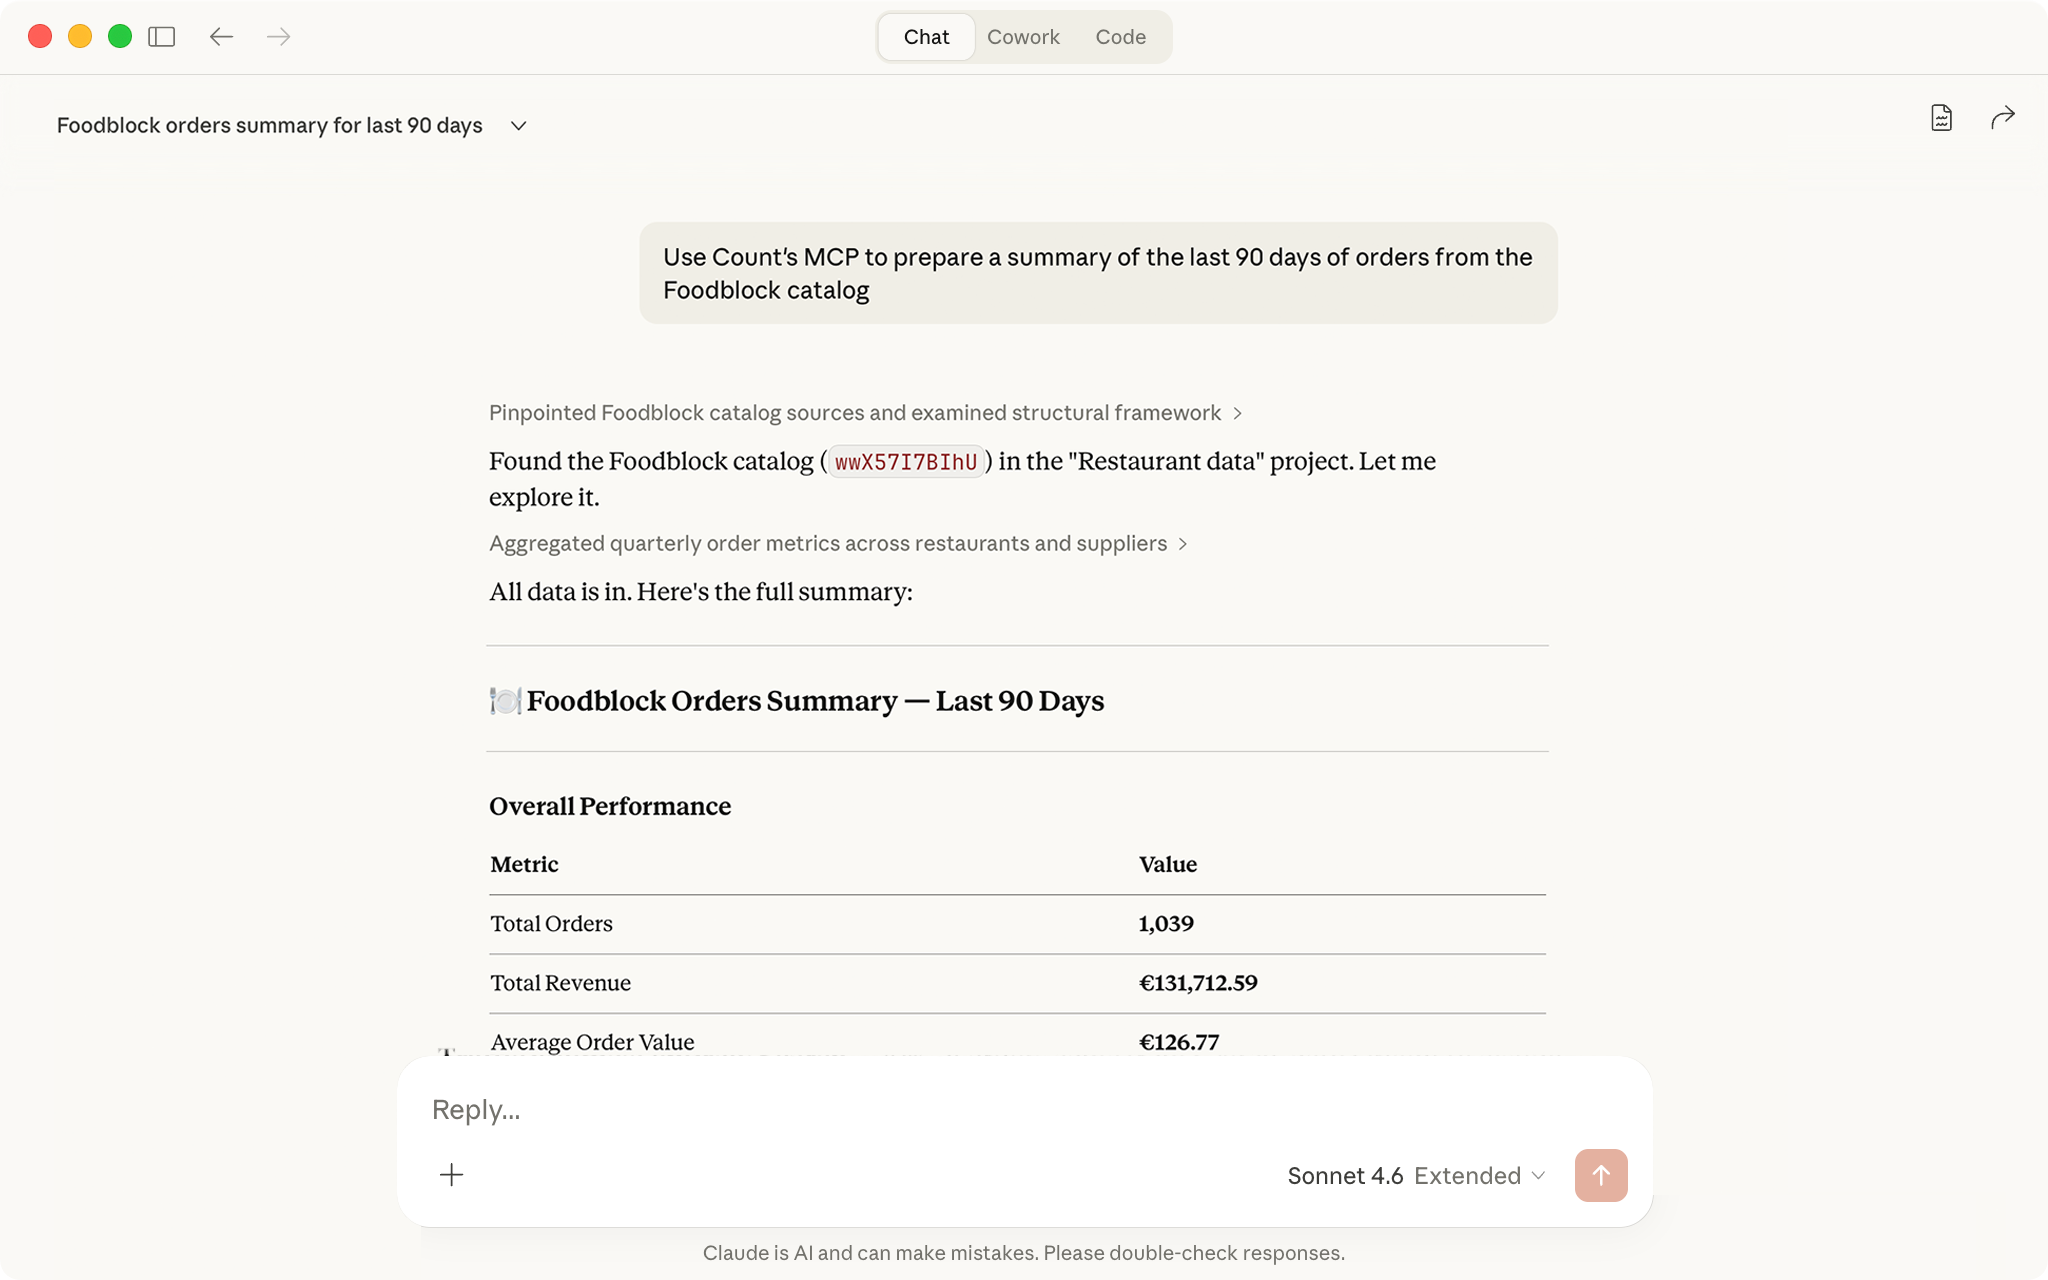Click the back navigation arrow
Screen dimensions: 2048x1280
coord(222,36)
